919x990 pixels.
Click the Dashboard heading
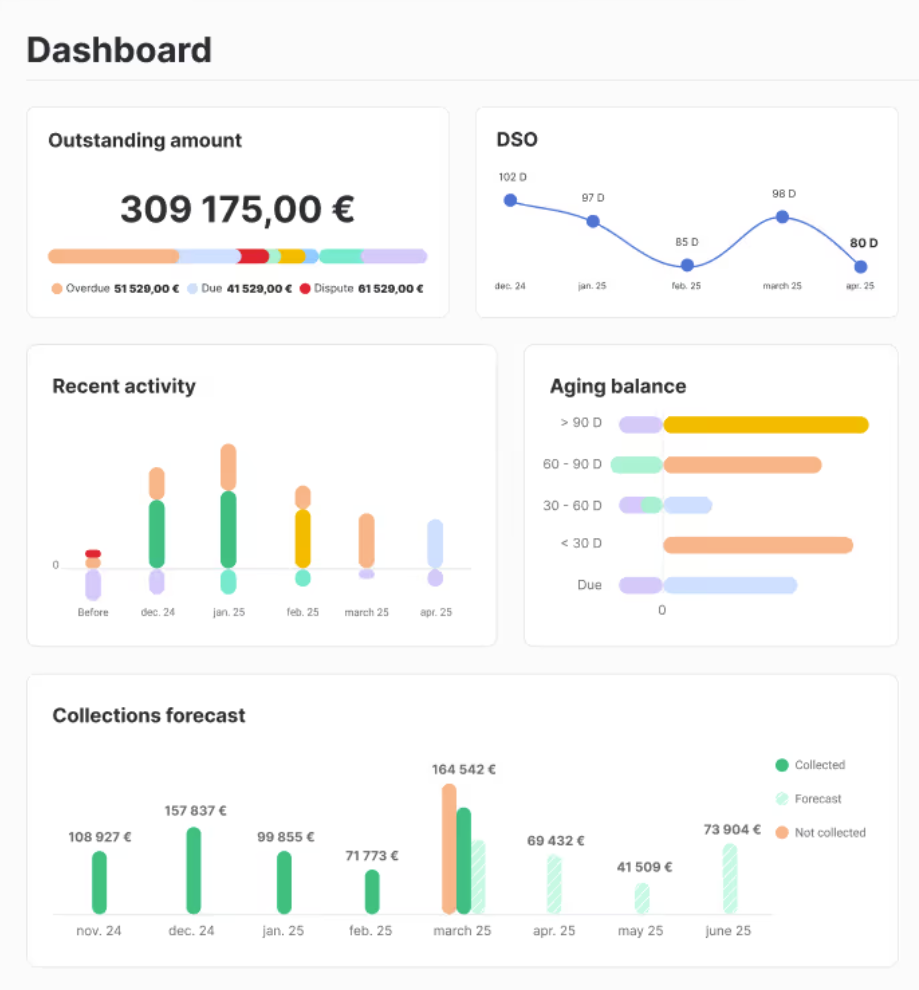[118, 50]
